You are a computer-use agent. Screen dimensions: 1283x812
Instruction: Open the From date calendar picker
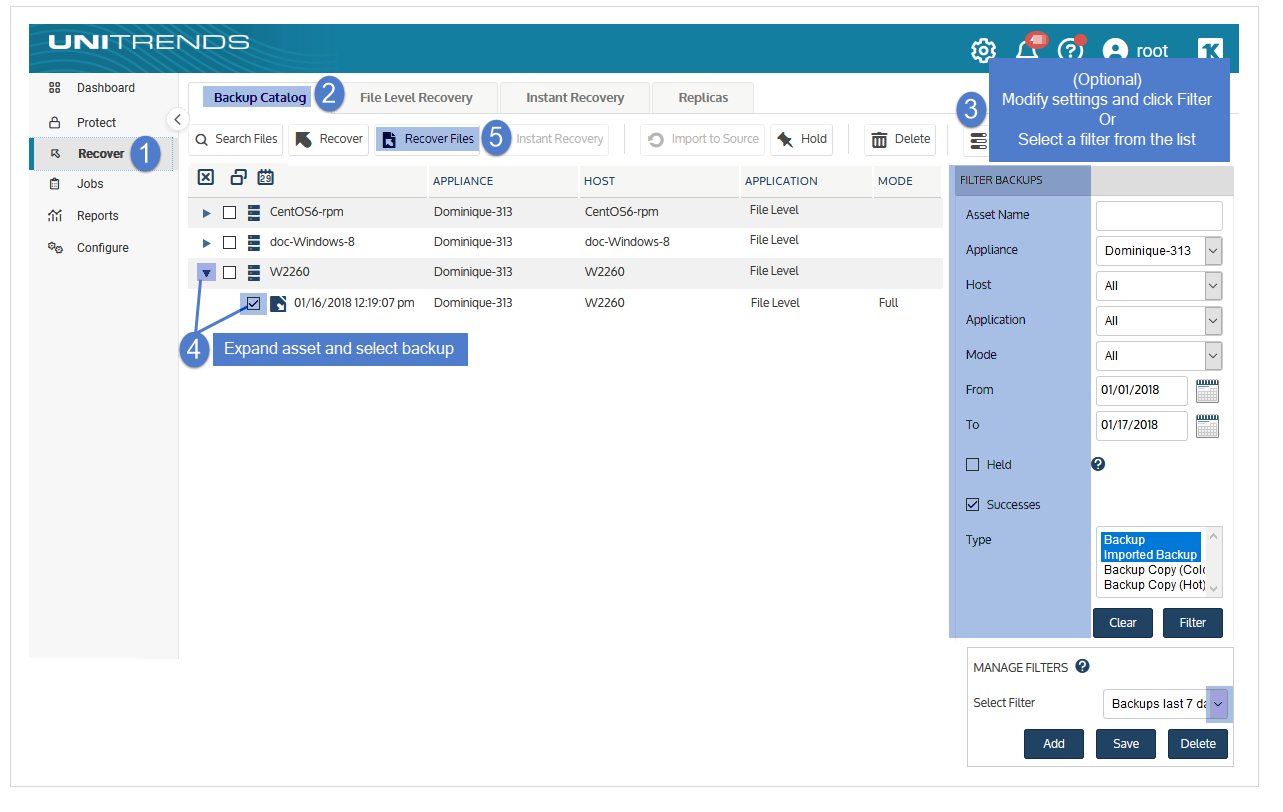(1208, 391)
